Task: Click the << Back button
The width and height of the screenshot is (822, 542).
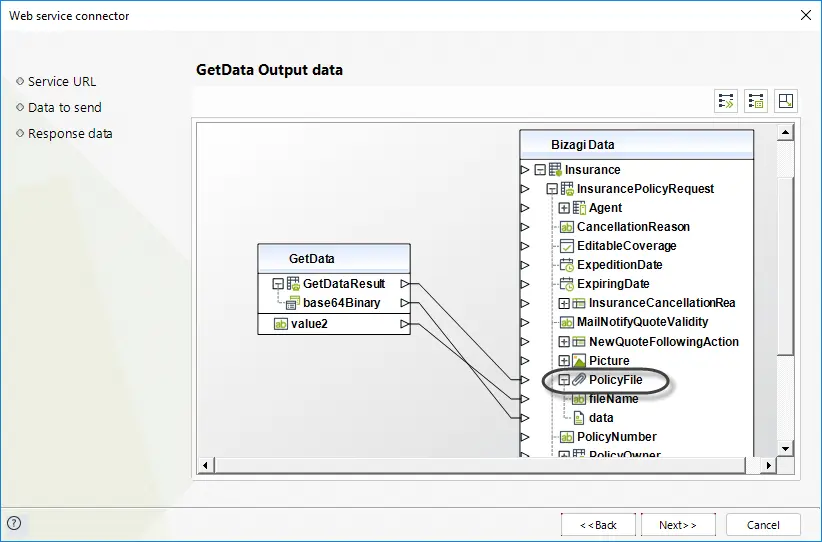Action: click(x=598, y=525)
